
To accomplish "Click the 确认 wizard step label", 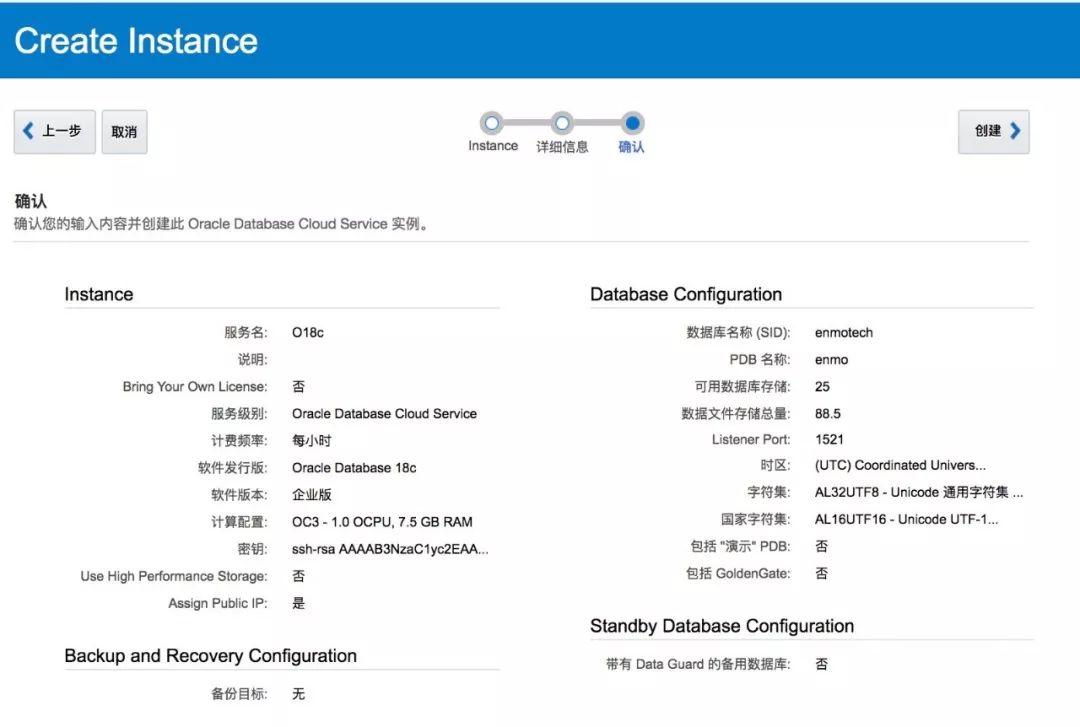I will point(632,147).
